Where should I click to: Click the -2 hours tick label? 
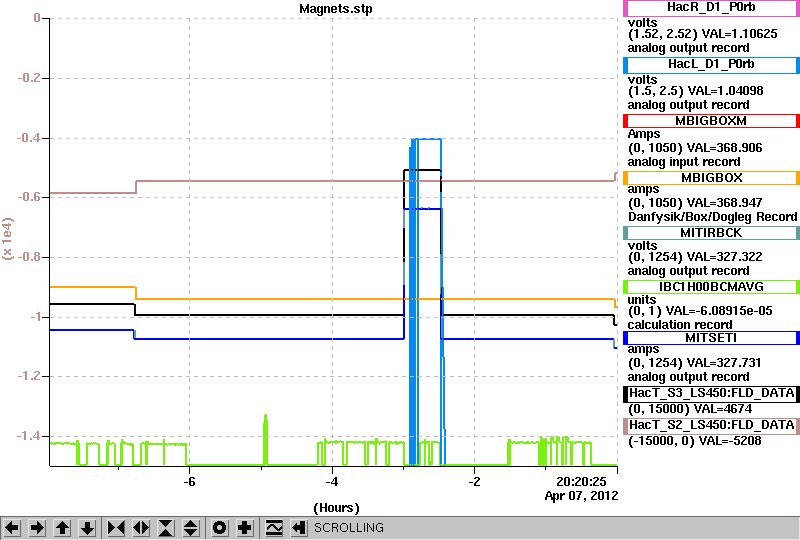coord(474,482)
